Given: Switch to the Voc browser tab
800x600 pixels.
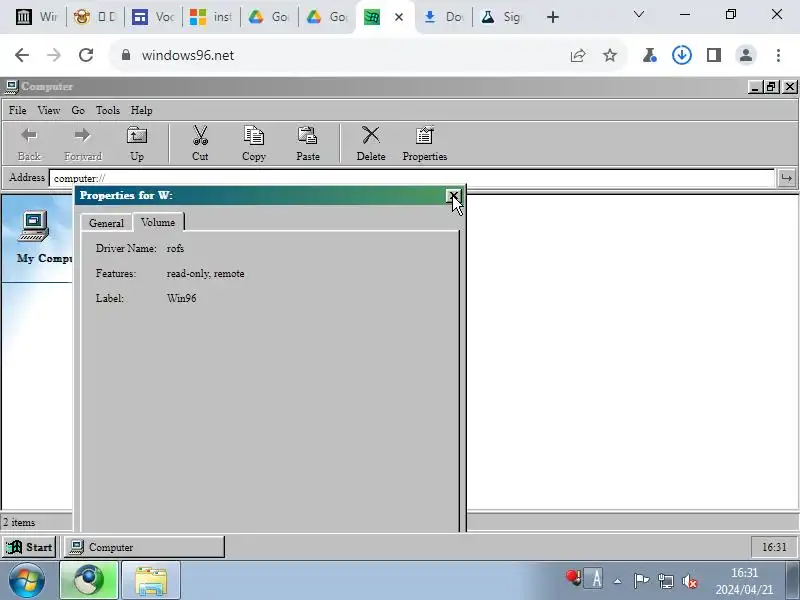Looking at the screenshot, I should [x=153, y=17].
